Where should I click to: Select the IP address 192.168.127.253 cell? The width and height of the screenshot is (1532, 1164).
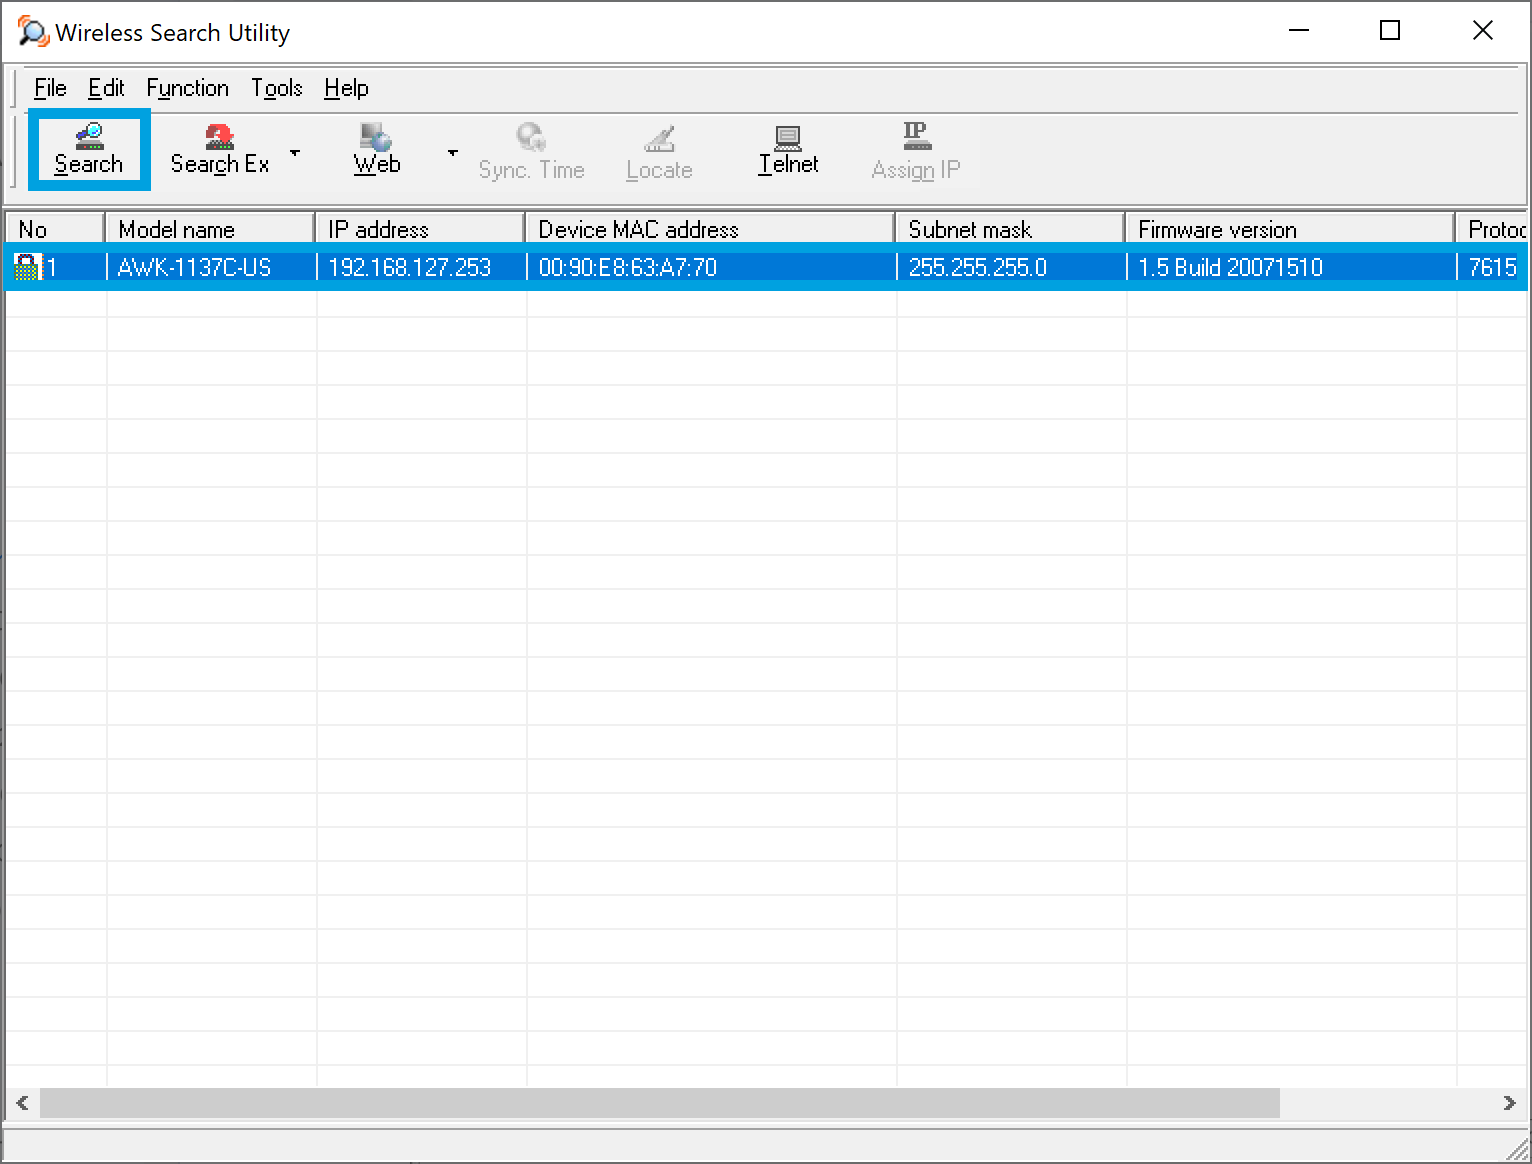421,267
